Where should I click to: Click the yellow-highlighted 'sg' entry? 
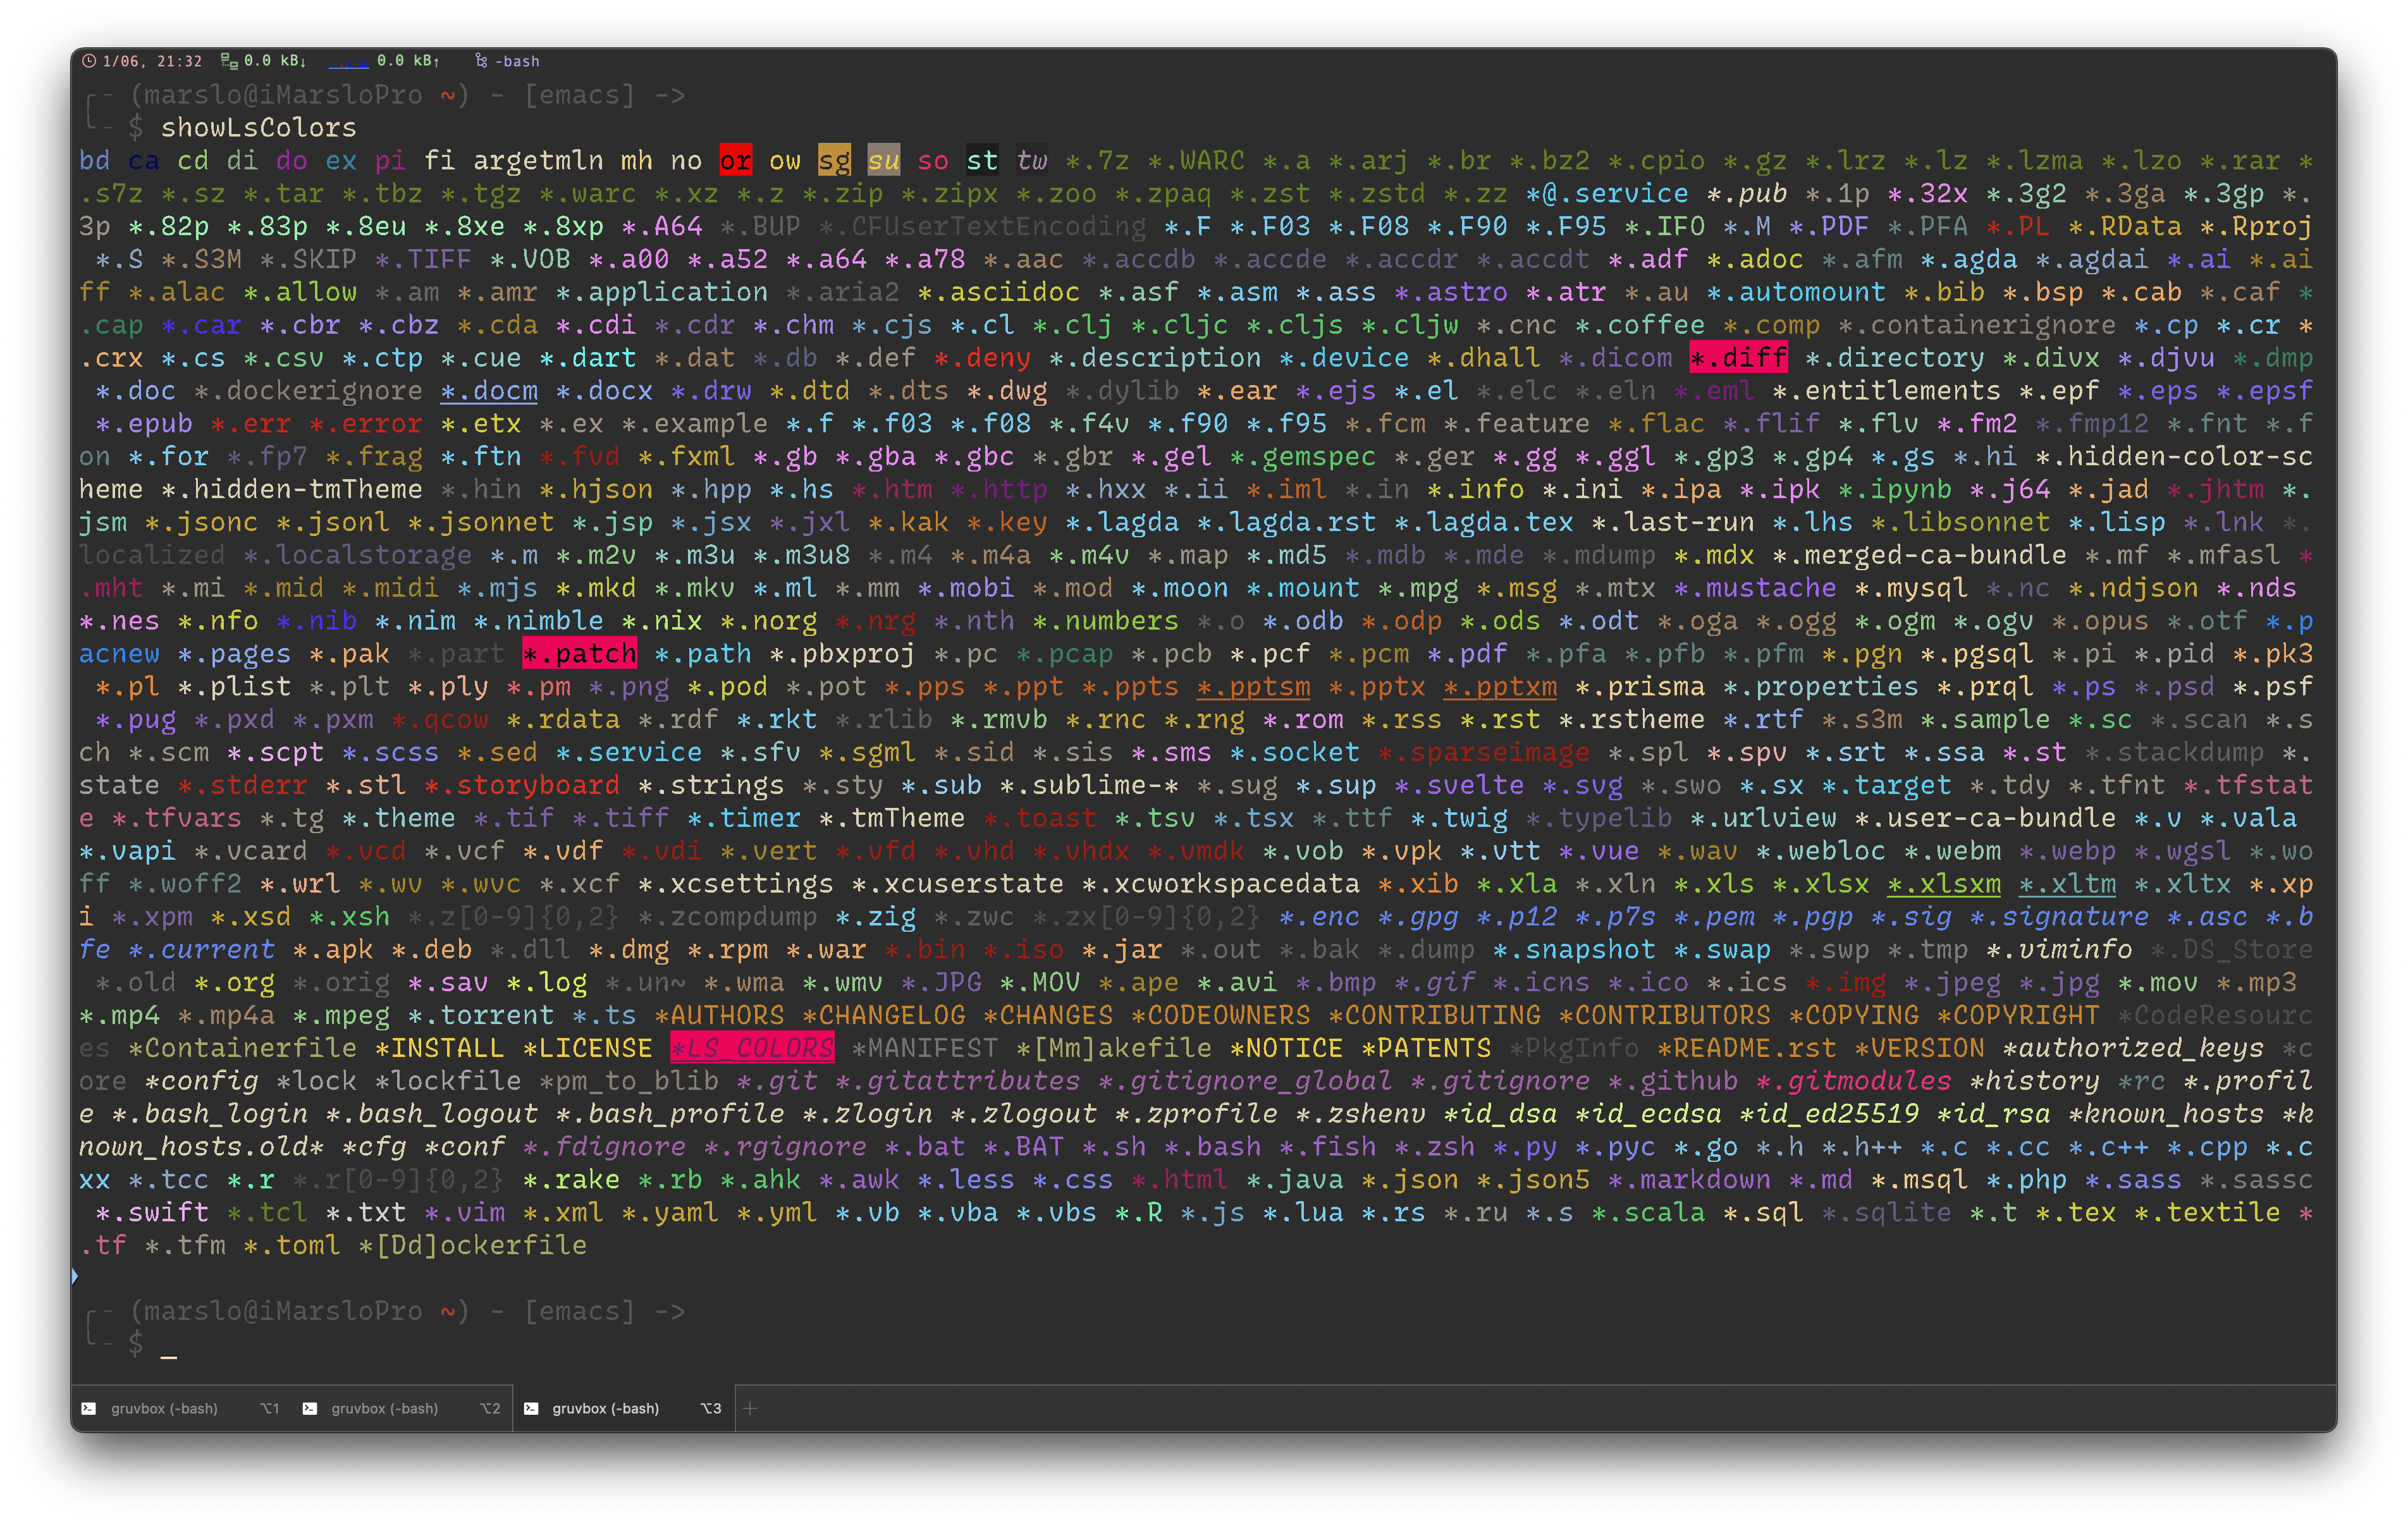point(834,160)
